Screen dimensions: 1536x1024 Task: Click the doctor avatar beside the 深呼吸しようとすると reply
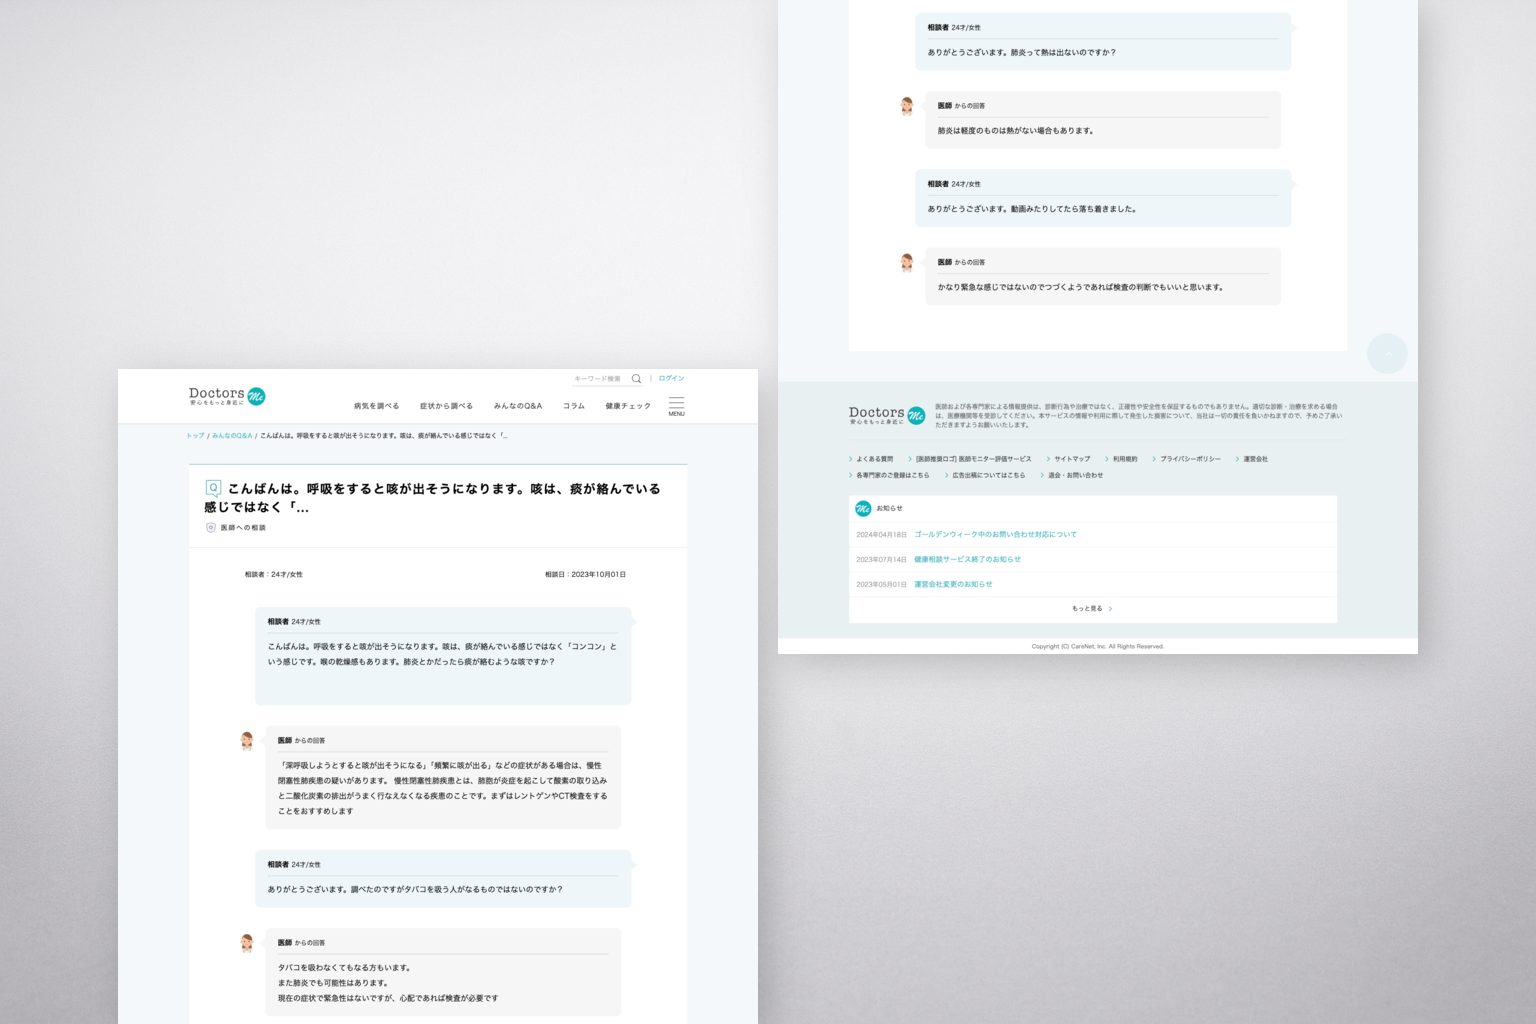pos(247,741)
